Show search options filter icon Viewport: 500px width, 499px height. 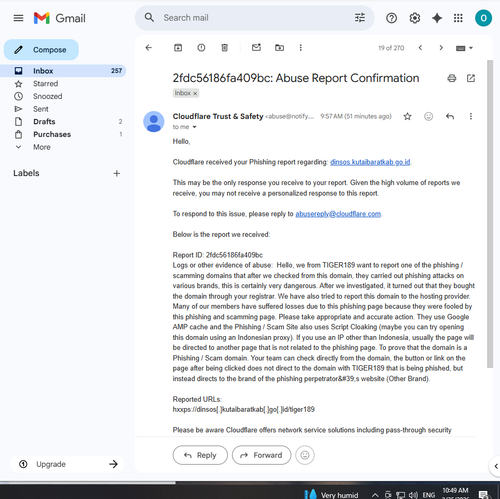coord(360,18)
